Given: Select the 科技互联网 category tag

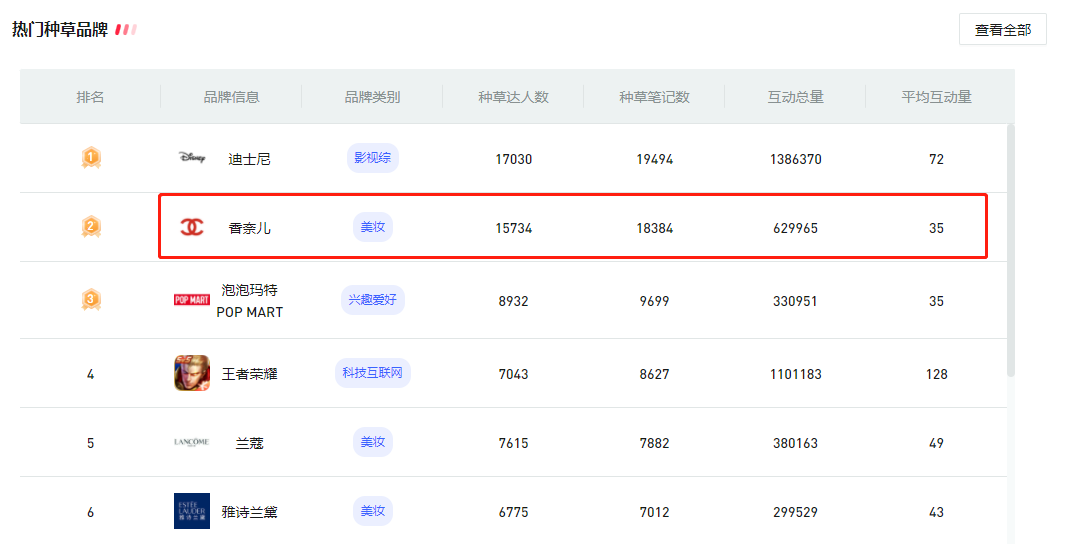Looking at the screenshot, I should pos(372,373).
